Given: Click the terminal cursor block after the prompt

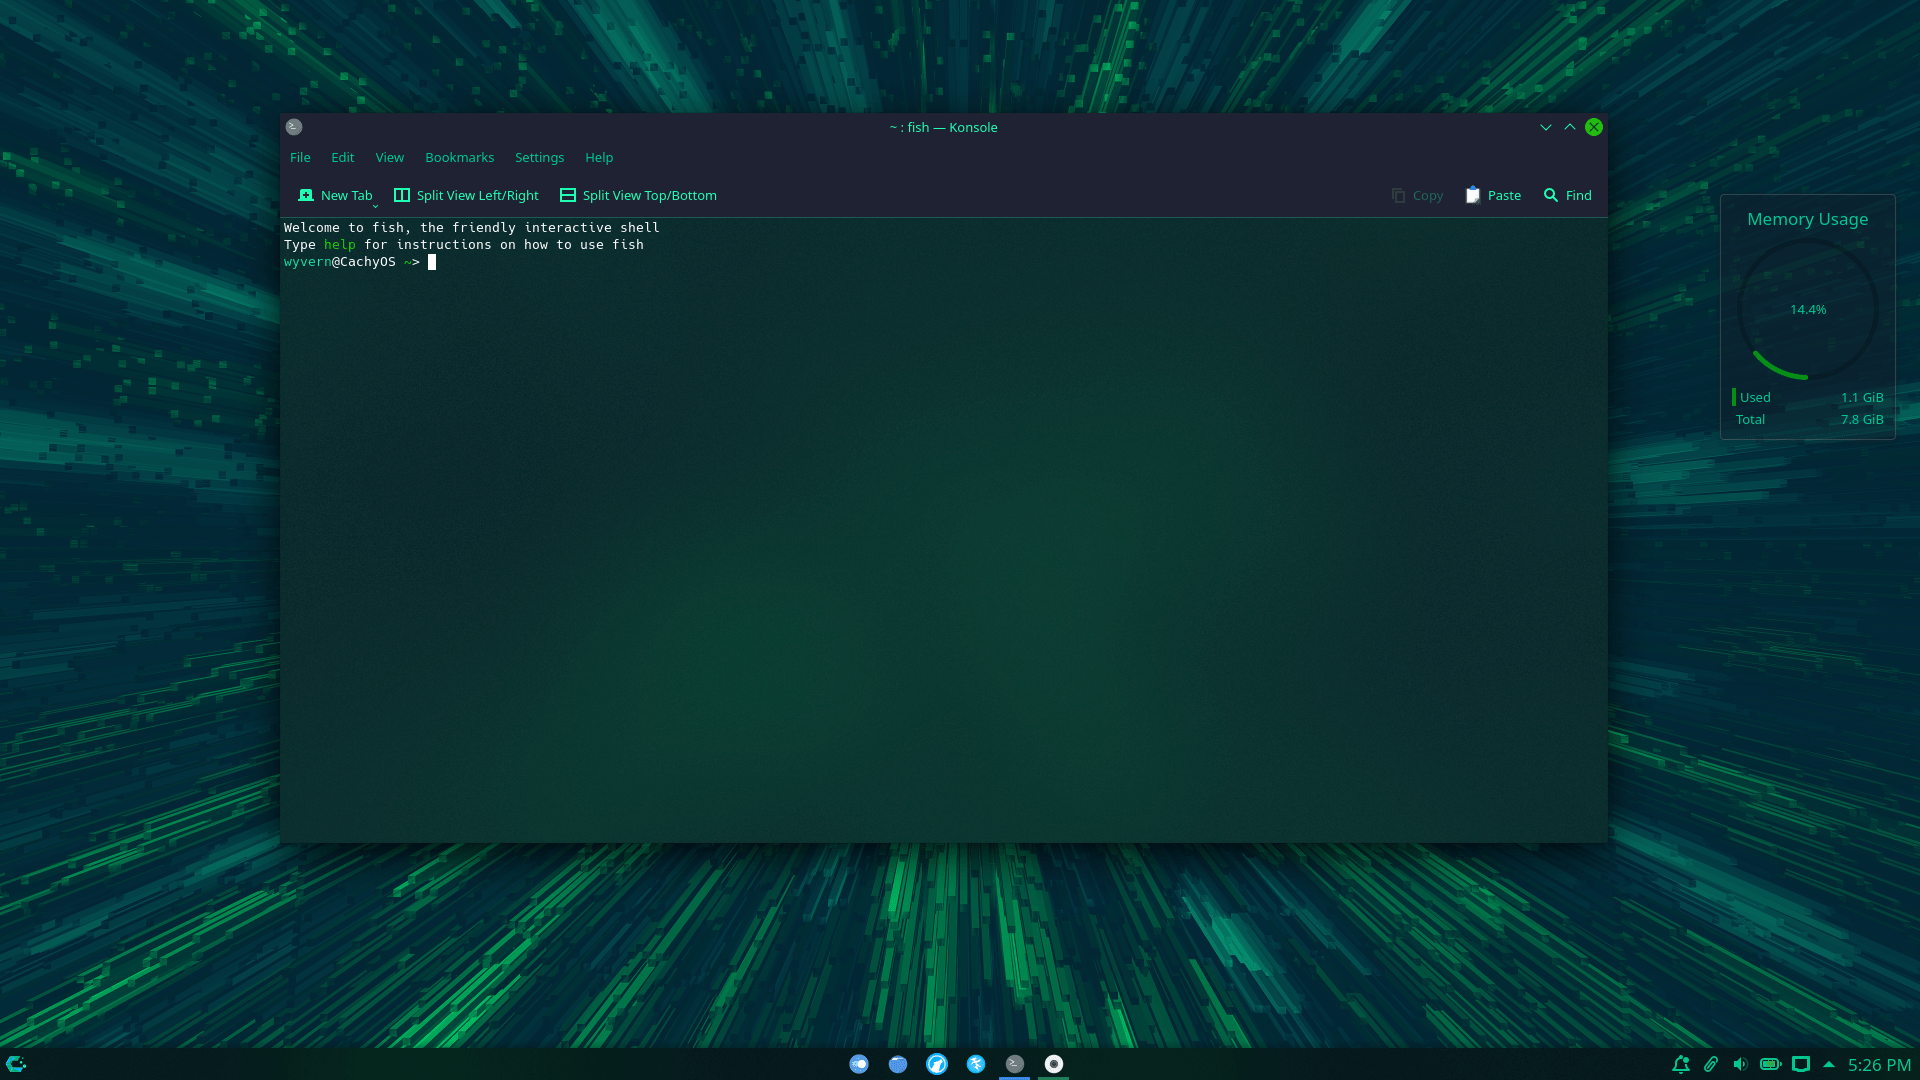Looking at the screenshot, I should pyautogui.click(x=432, y=262).
